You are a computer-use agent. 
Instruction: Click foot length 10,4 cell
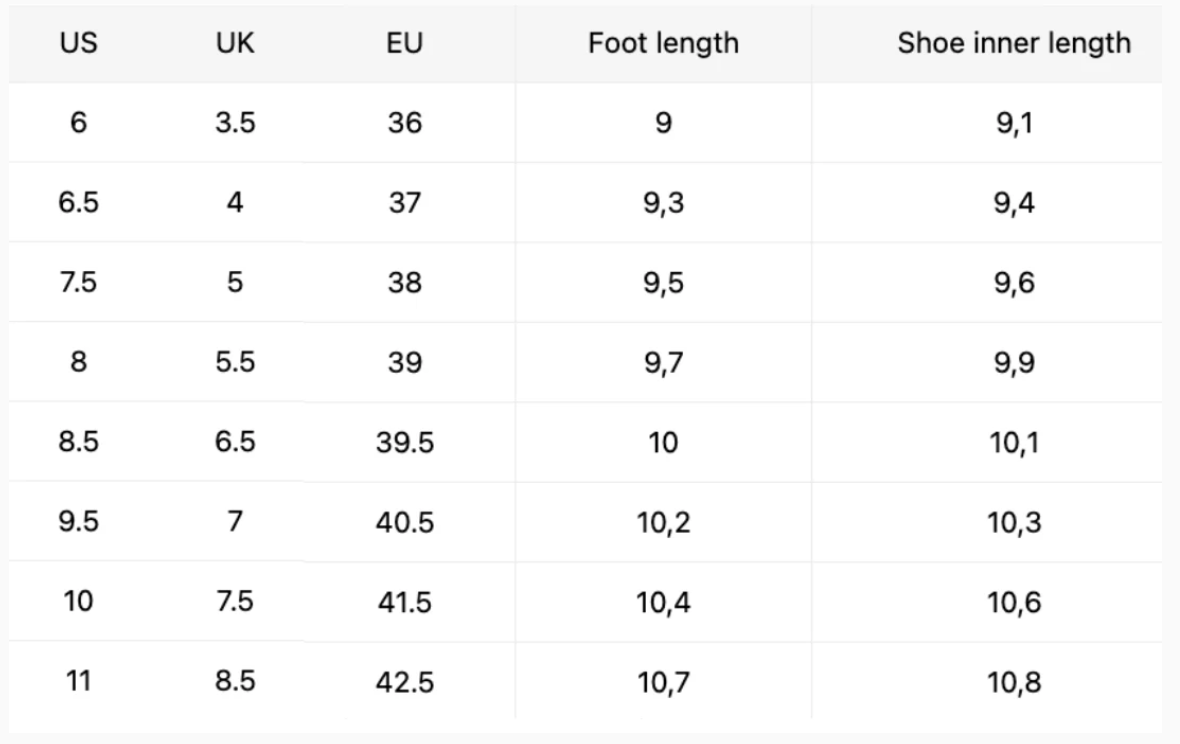[x=663, y=603]
